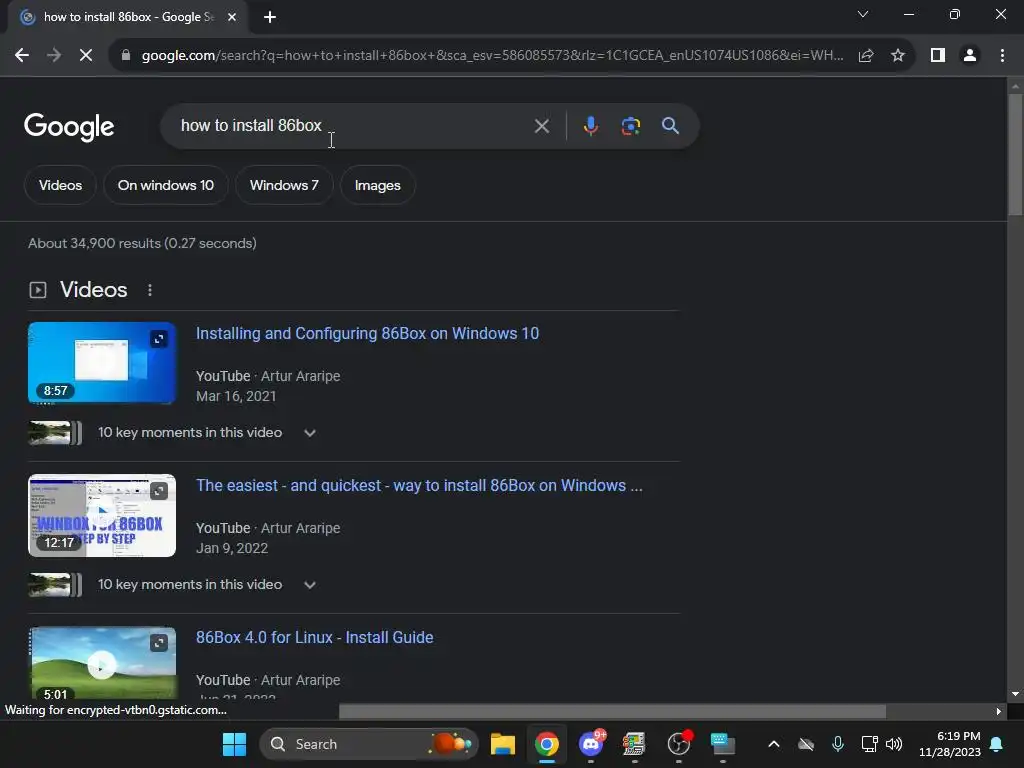The width and height of the screenshot is (1024, 768).
Task: Click Jan 9, 2022 video date
Action: [x=232, y=549]
